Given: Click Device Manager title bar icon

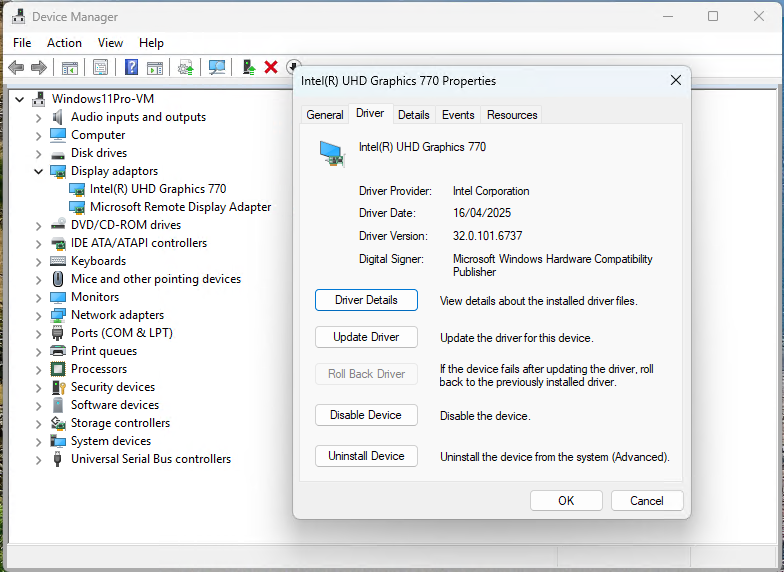Looking at the screenshot, I should [18, 16].
